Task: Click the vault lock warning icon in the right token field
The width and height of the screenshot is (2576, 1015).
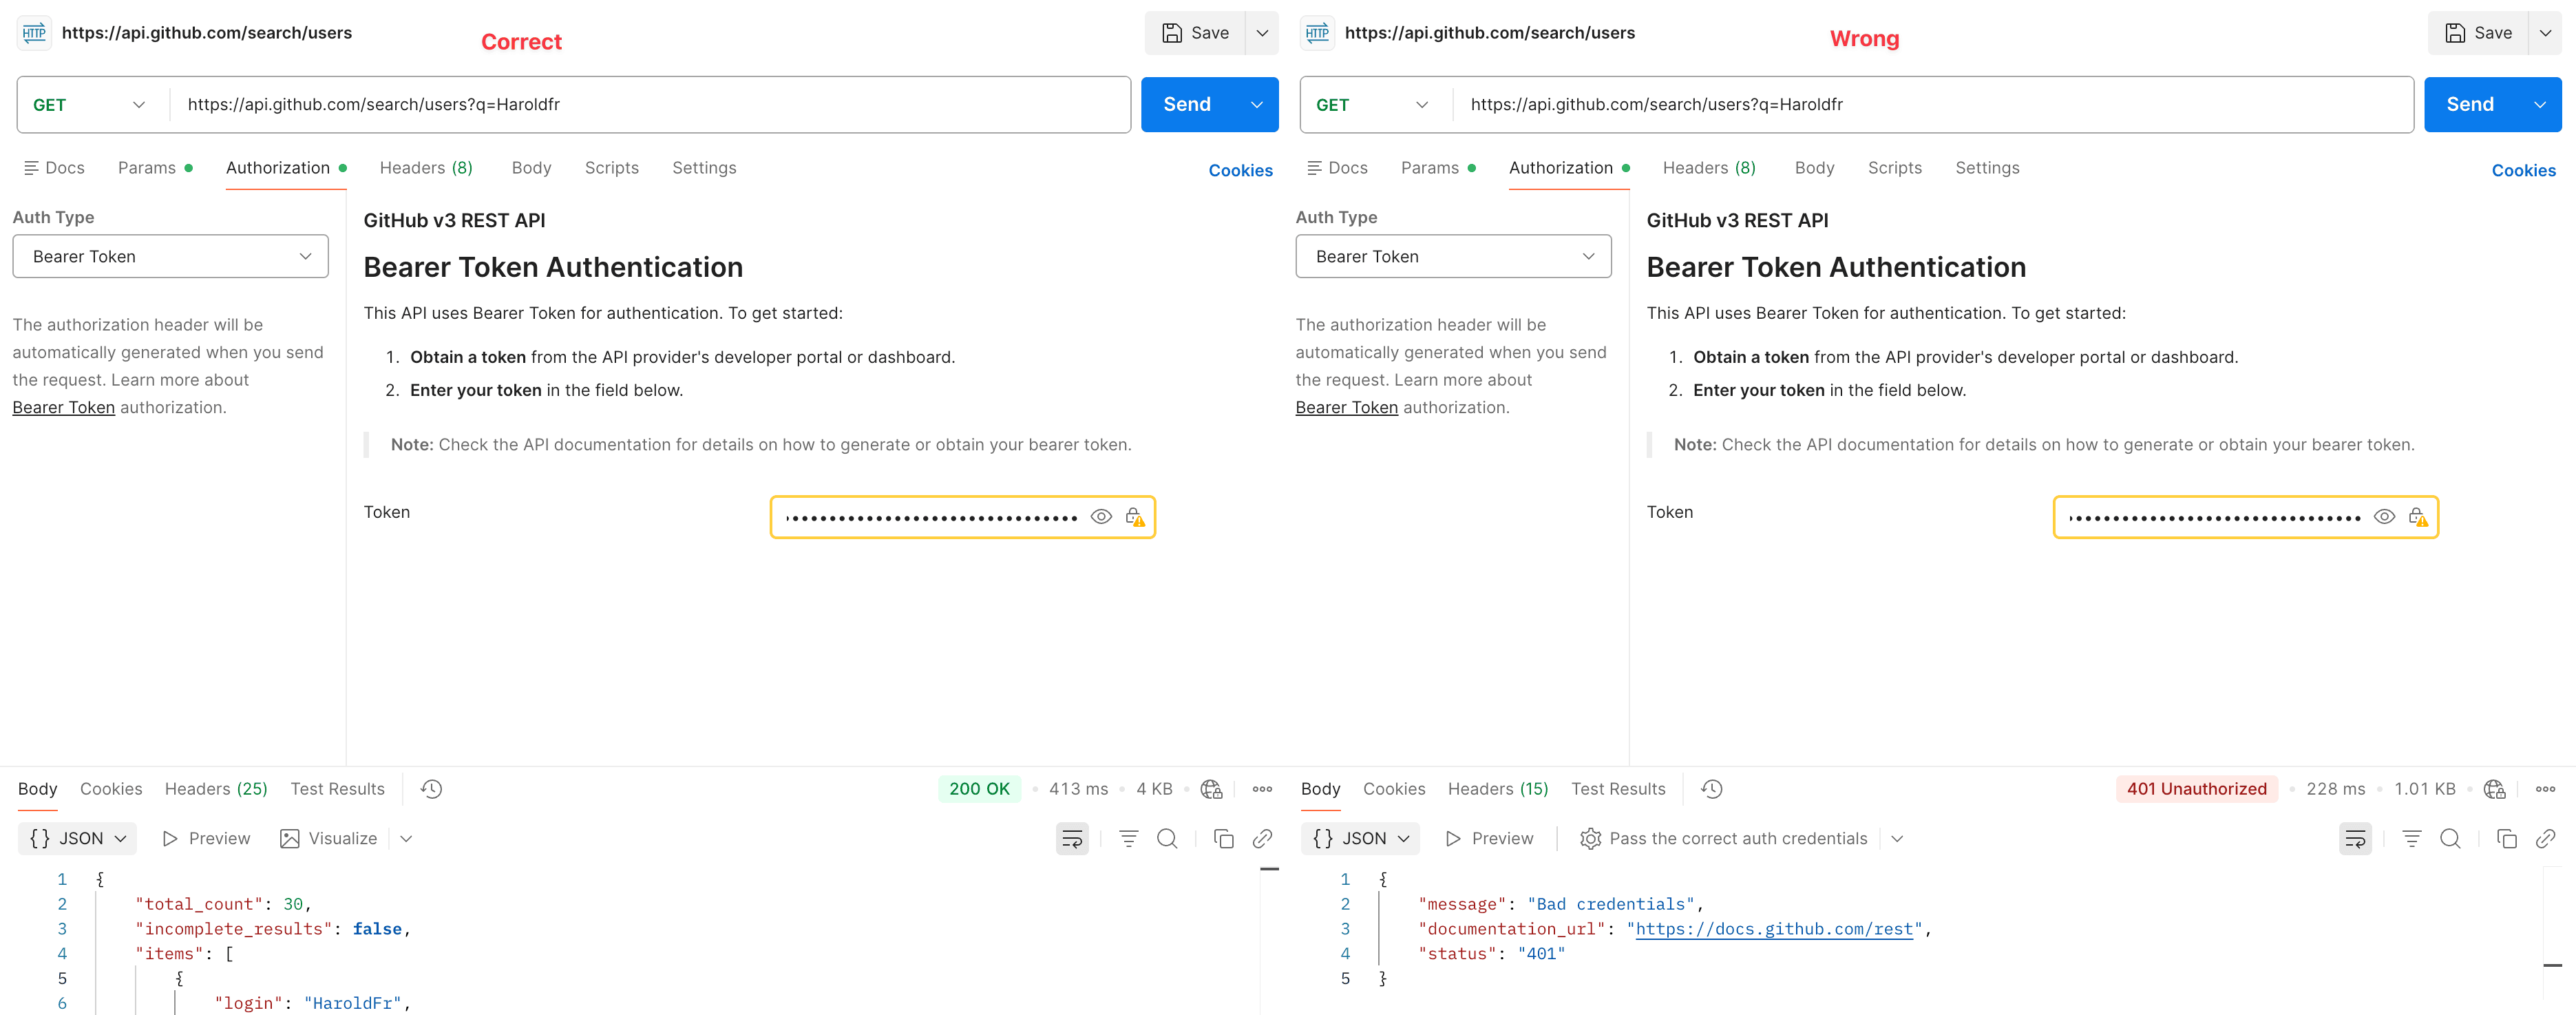Action: (2418, 517)
